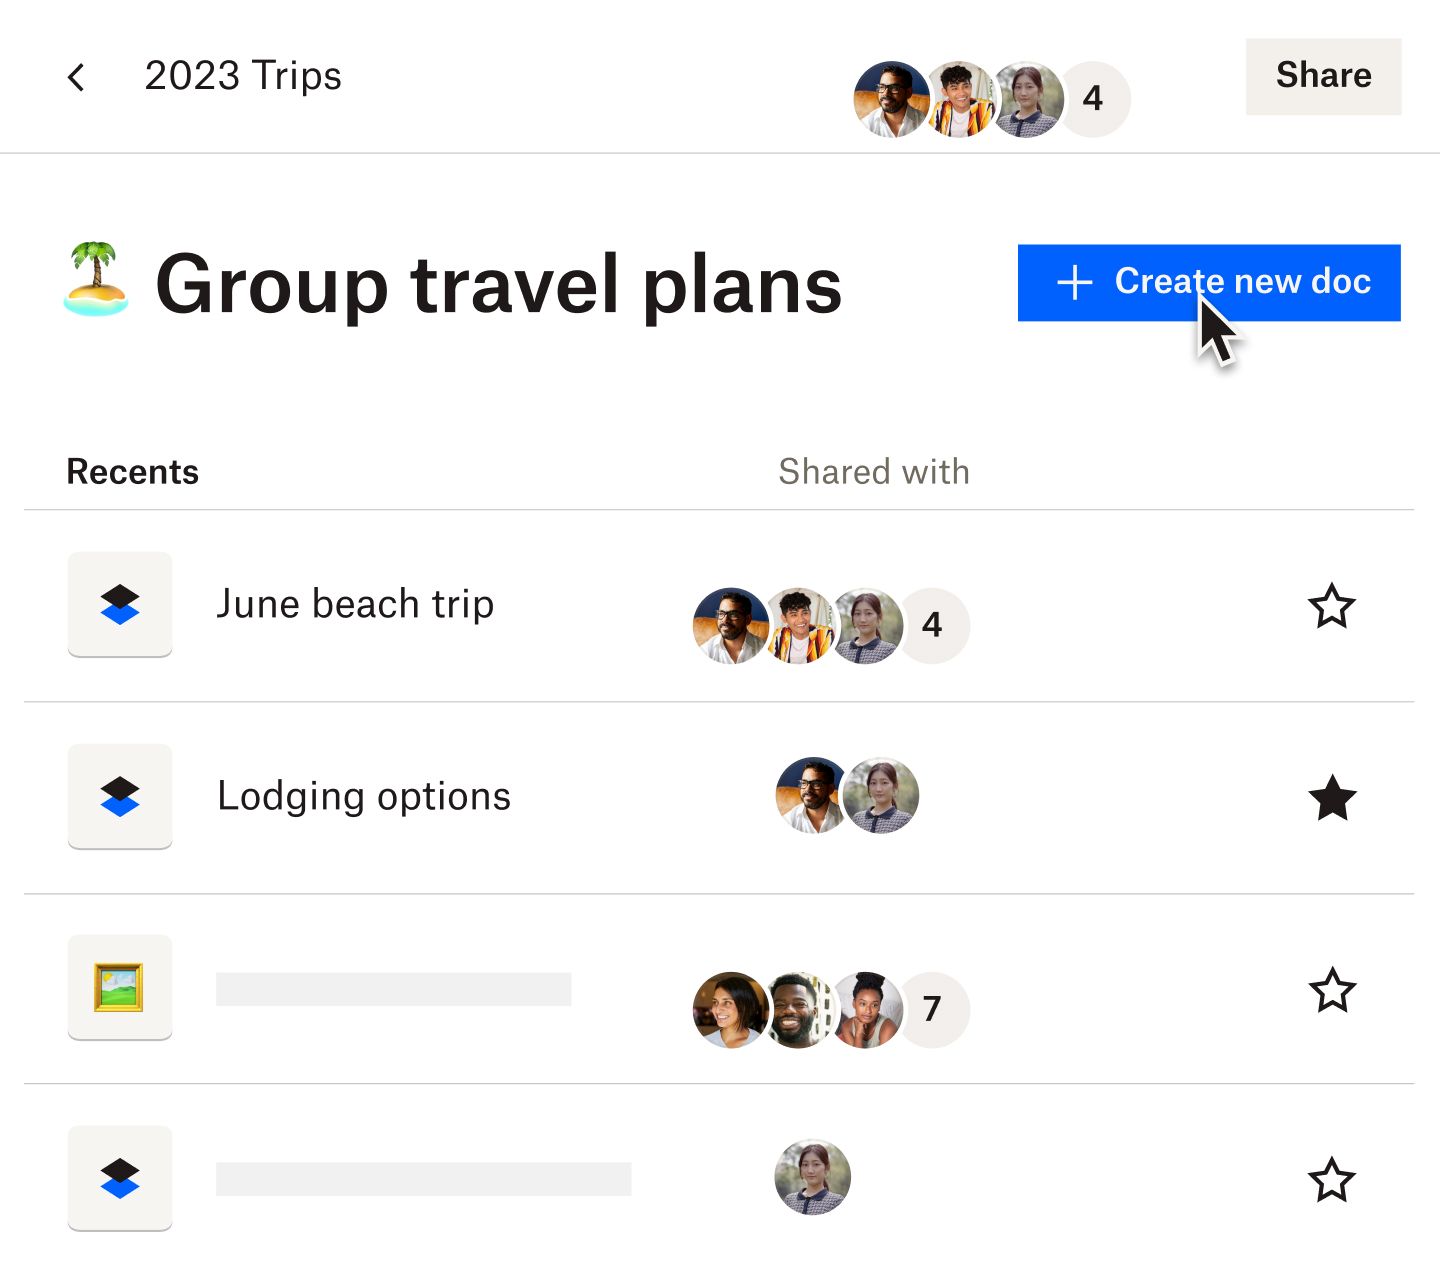
Task: Toggle the star on the last document row
Action: click(1332, 1180)
